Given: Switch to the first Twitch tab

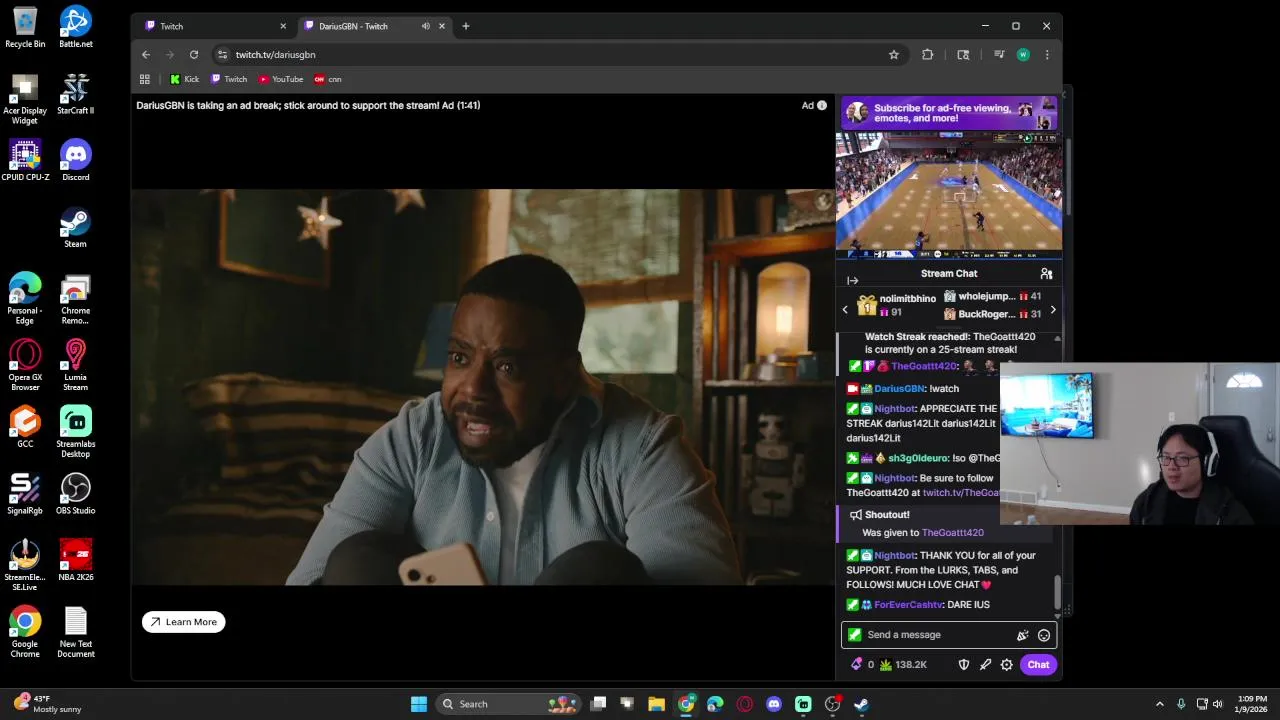Looking at the screenshot, I should click(214, 26).
